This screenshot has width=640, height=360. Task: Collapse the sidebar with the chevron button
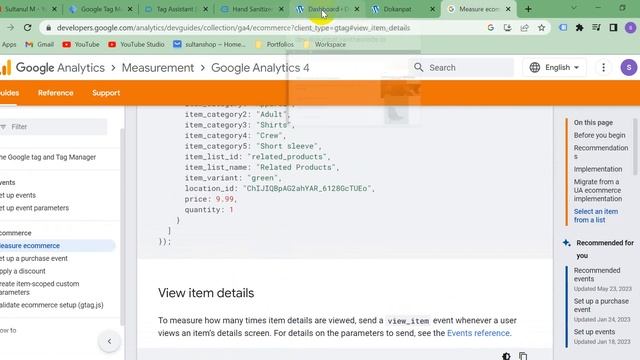[109, 341]
